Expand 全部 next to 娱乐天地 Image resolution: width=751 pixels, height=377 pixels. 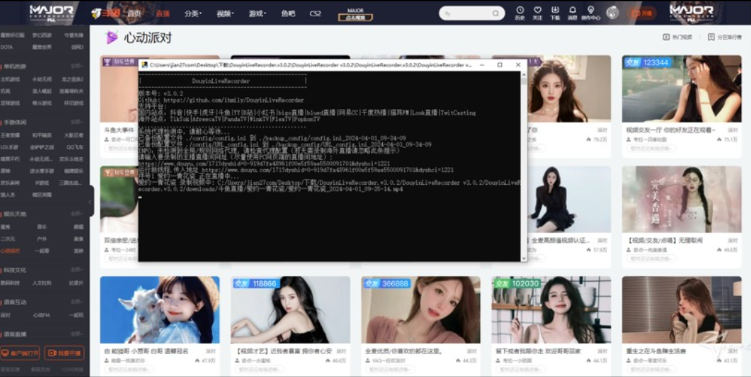77,214
